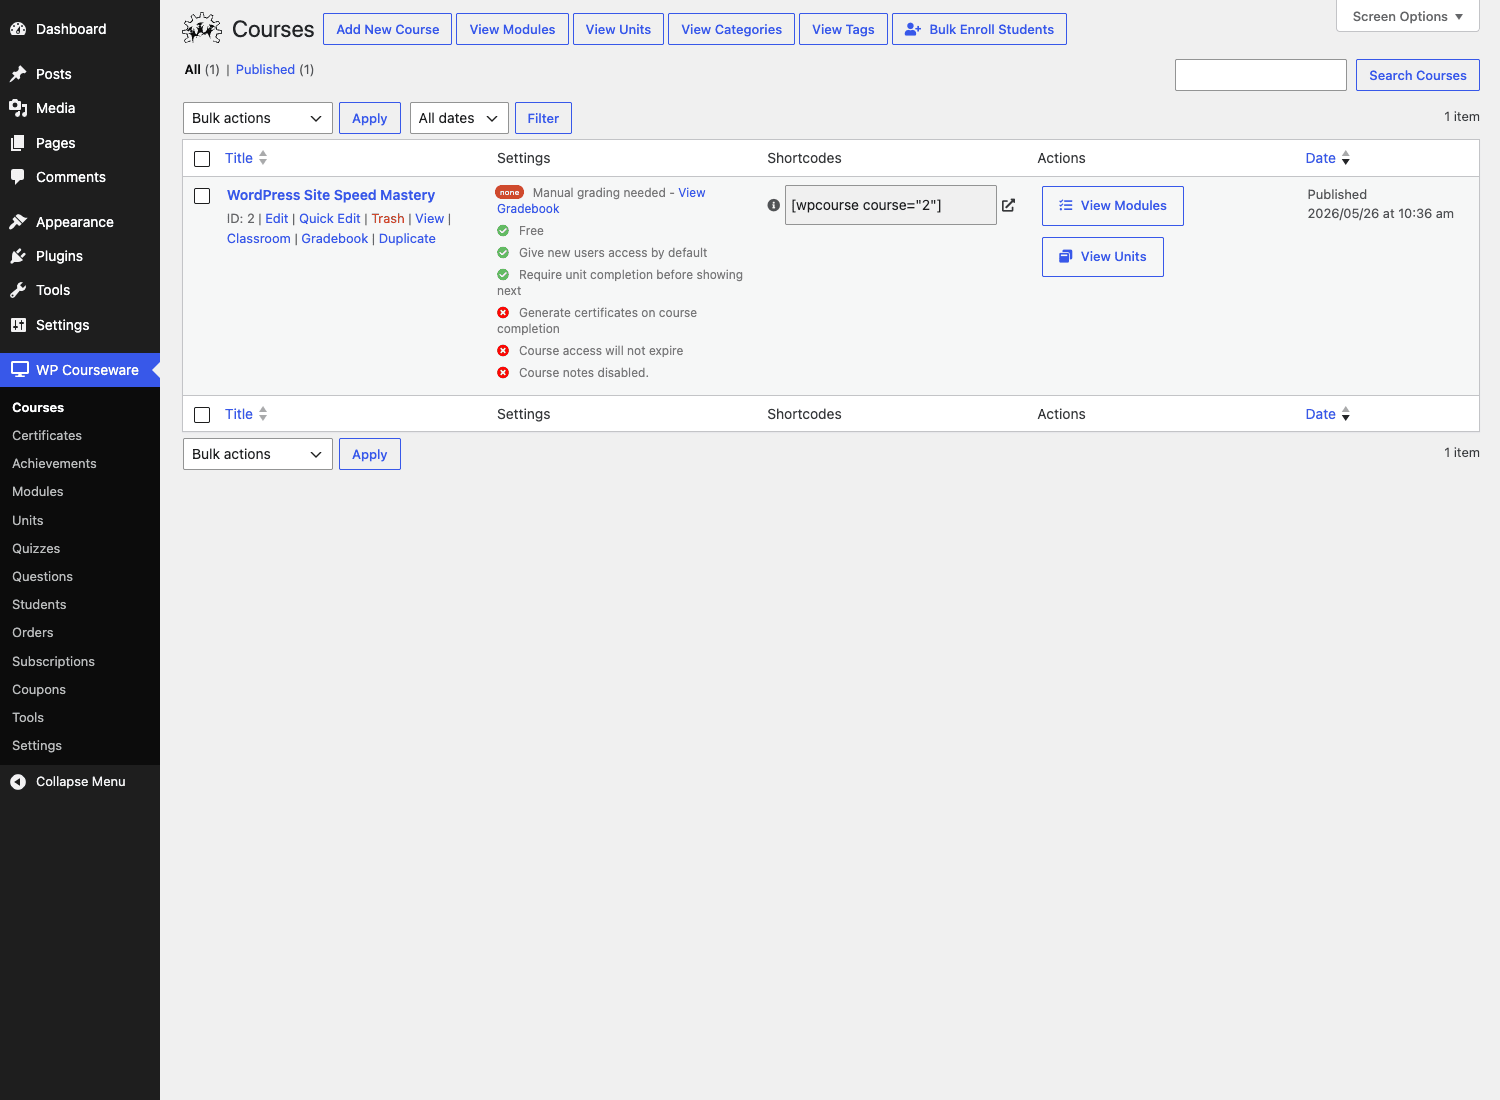1500x1100 pixels.
Task: Click the bottom Apply button
Action: pos(370,454)
